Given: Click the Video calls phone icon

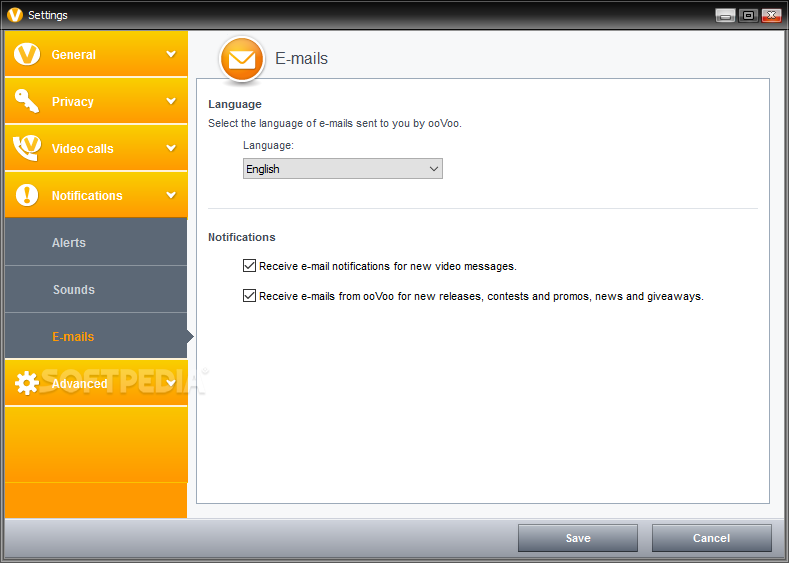Looking at the screenshot, I should pos(27,148).
